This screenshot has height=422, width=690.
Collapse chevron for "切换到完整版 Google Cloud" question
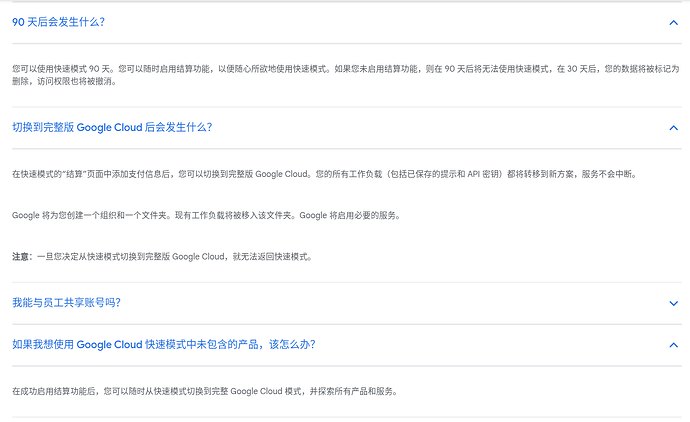coord(673,128)
